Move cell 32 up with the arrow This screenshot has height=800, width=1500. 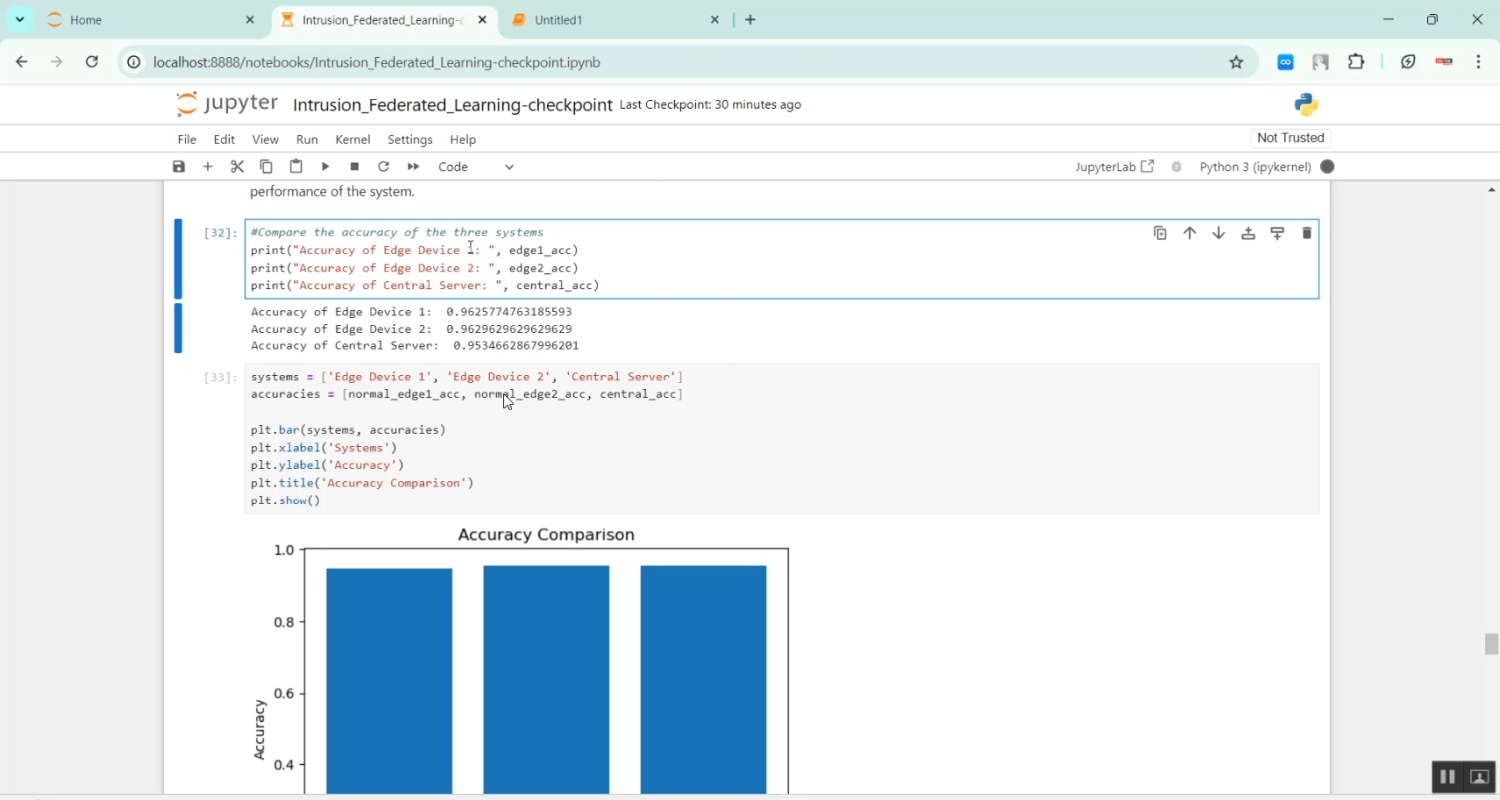pos(1189,232)
